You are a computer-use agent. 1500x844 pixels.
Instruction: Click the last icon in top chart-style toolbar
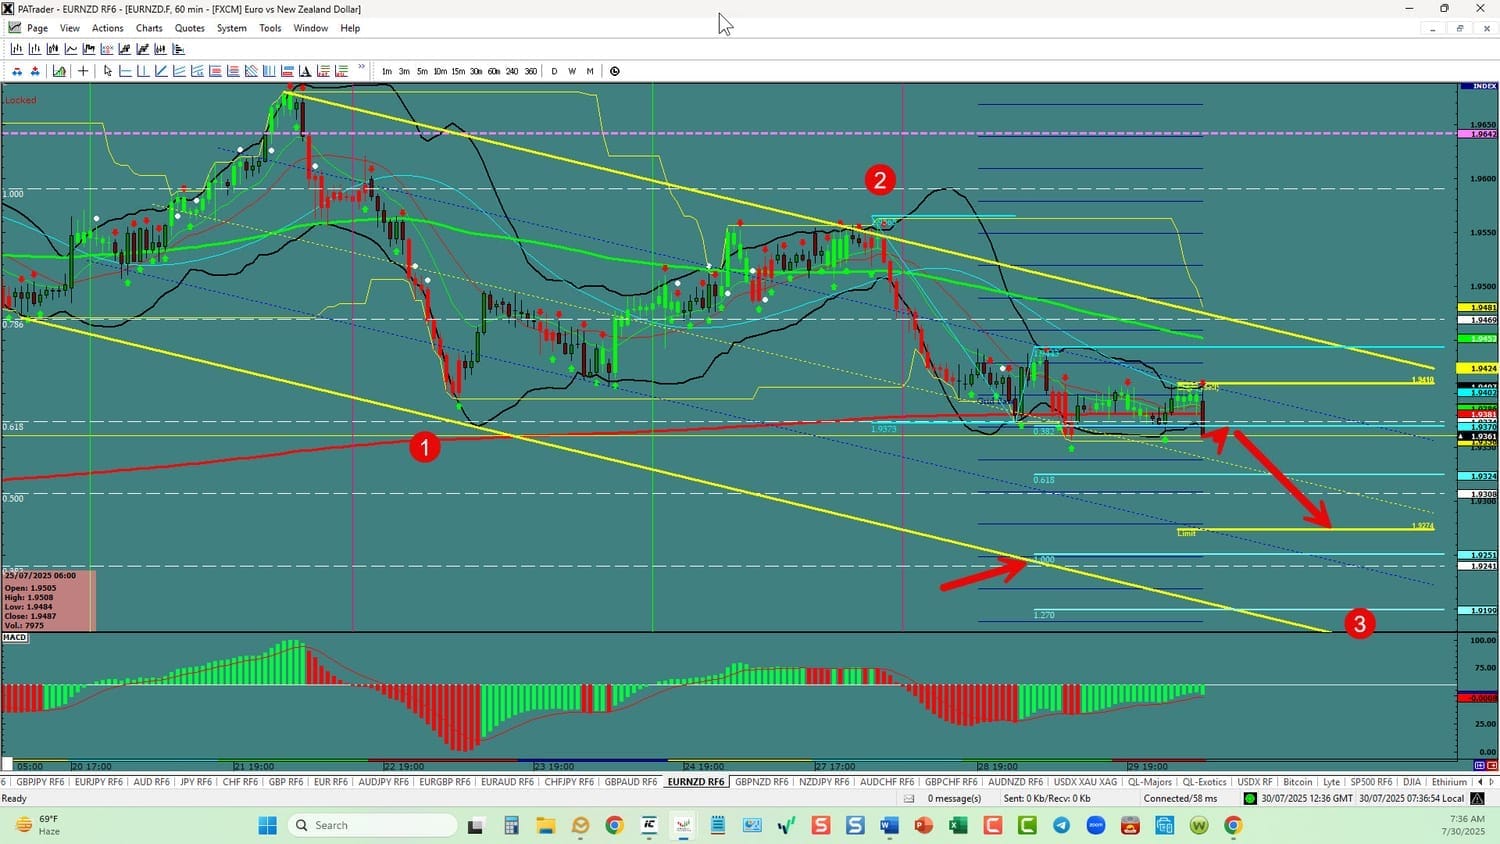(x=179, y=49)
